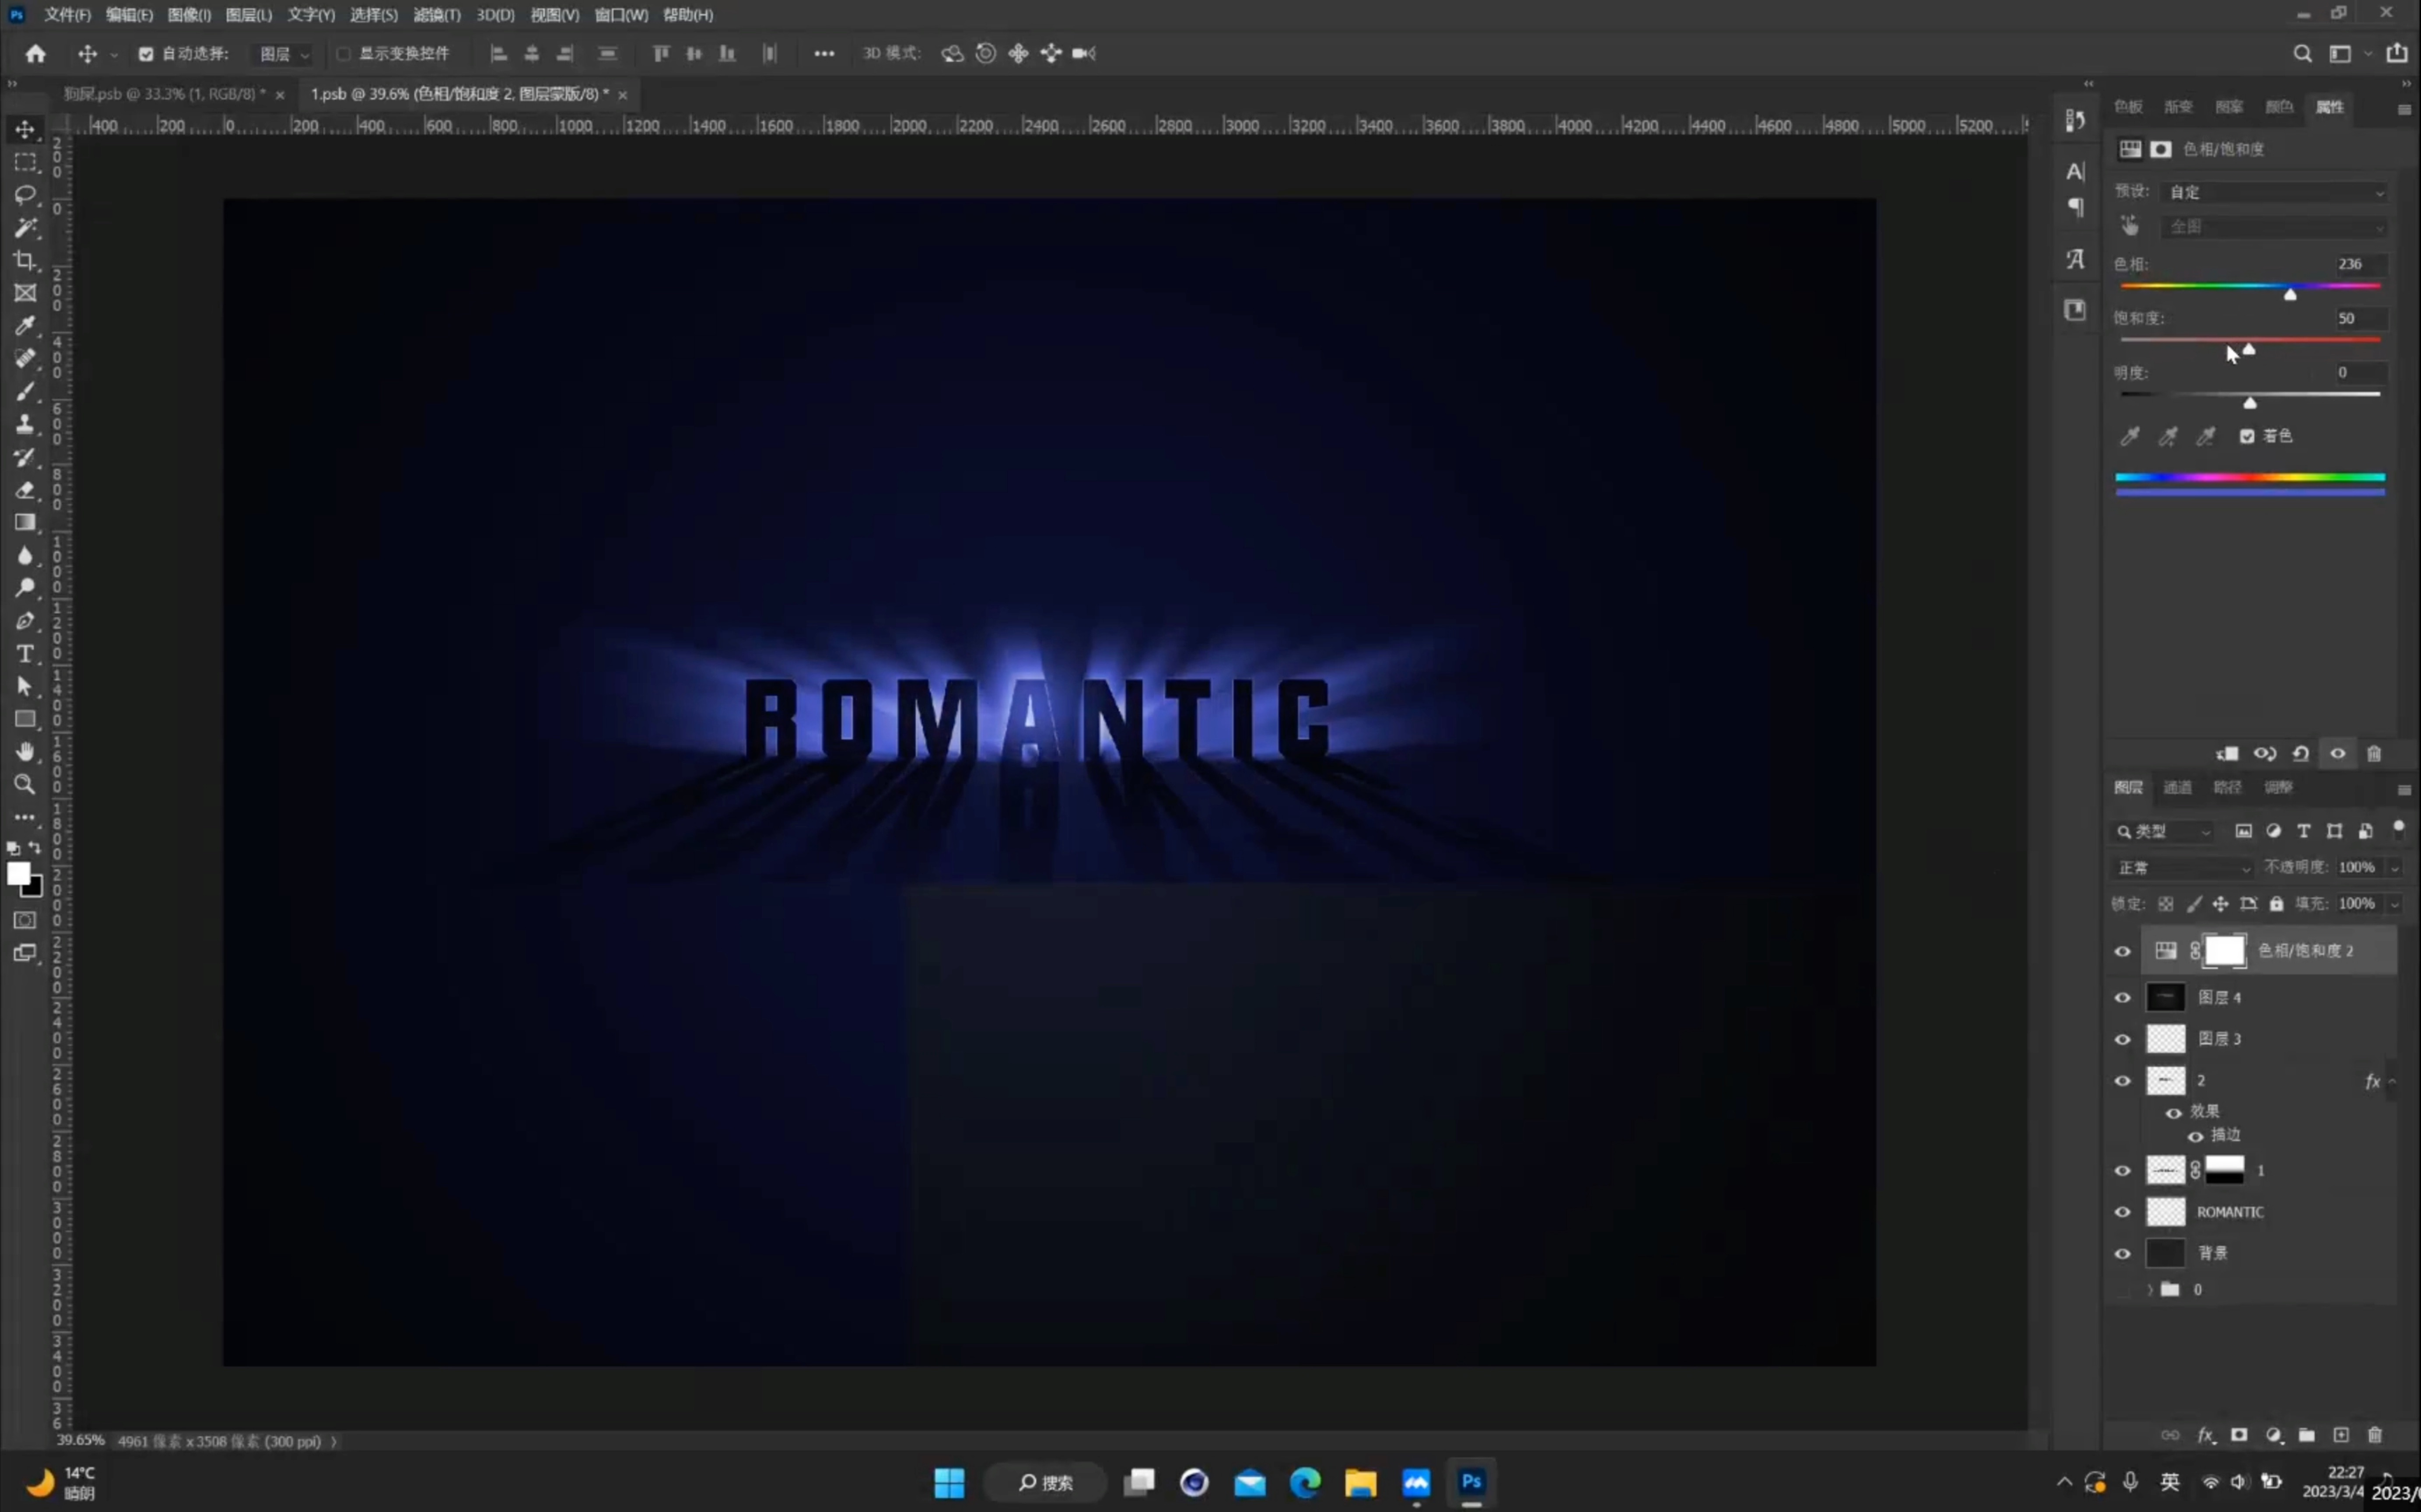Hide the 背景 layer
2421x1512 pixels.
coord(2122,1253)
